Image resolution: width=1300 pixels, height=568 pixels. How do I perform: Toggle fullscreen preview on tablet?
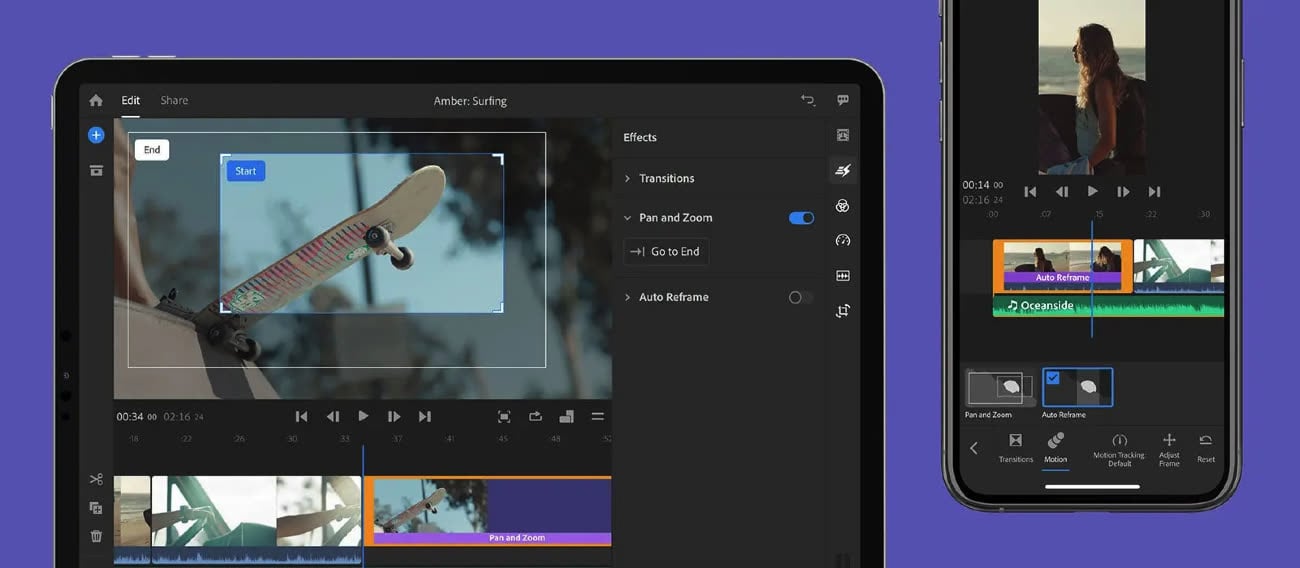504,416
